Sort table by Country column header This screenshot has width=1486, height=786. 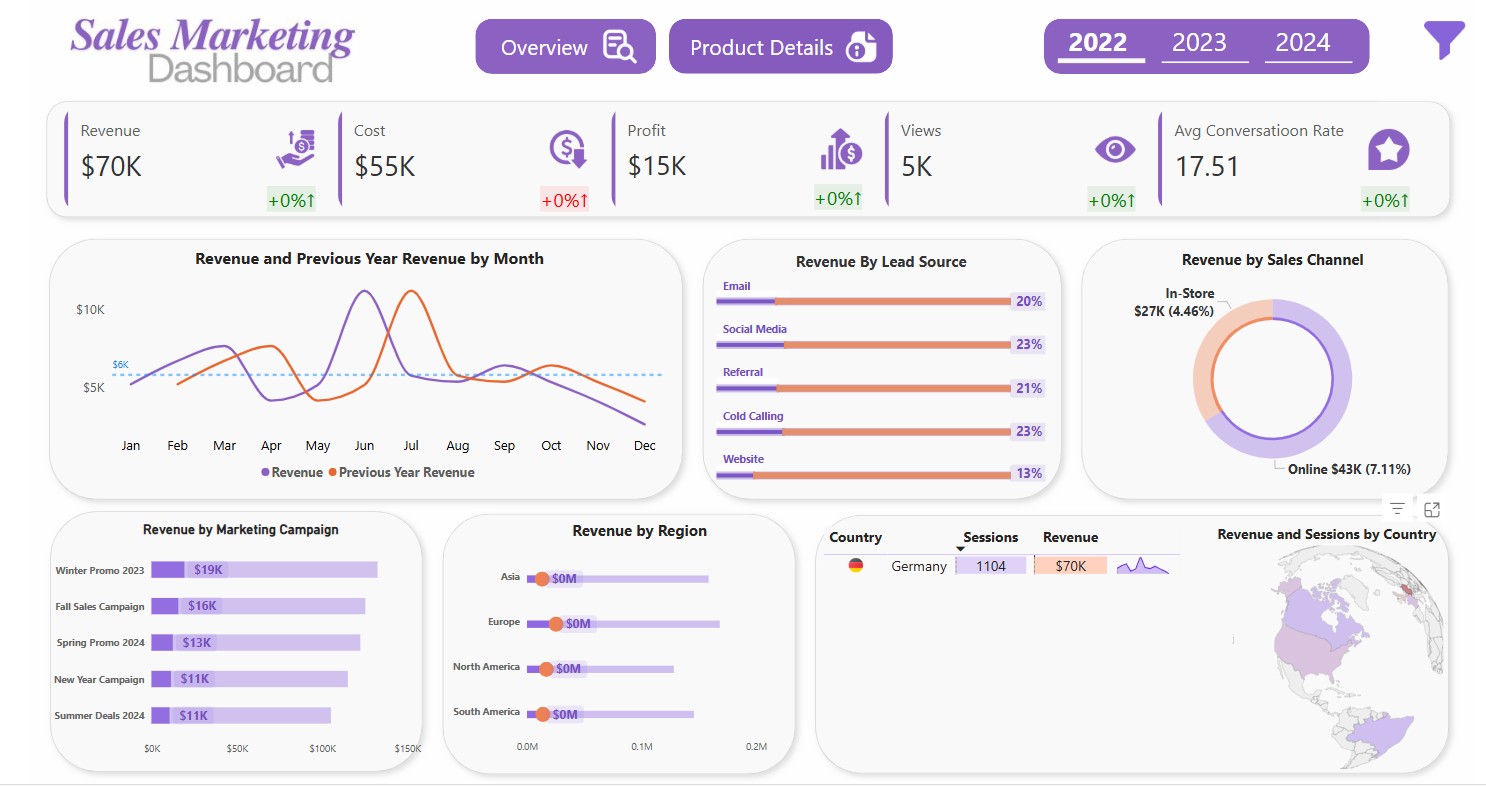click(x=855, y=537)
